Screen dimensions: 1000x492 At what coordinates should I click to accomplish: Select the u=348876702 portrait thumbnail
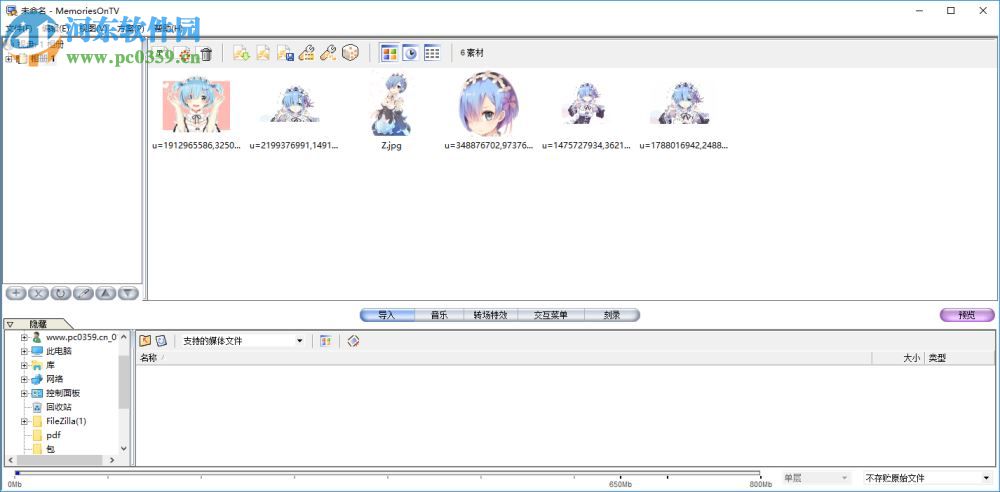pos(489,104)
